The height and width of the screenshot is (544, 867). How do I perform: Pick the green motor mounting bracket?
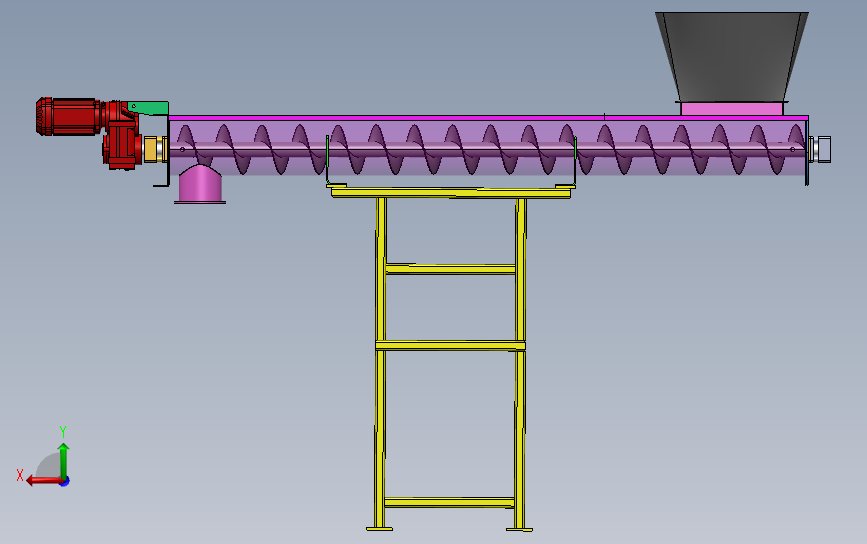(149, 108)
